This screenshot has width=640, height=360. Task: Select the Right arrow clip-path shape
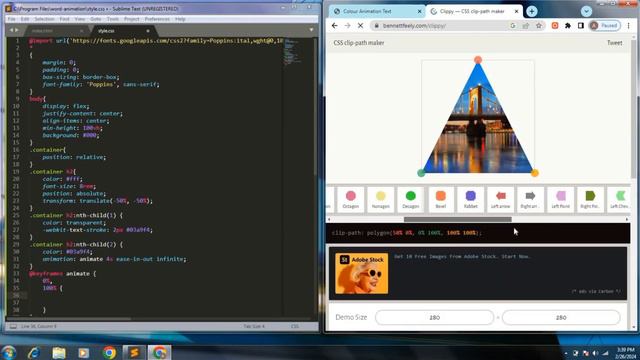(x=530, y=199)
